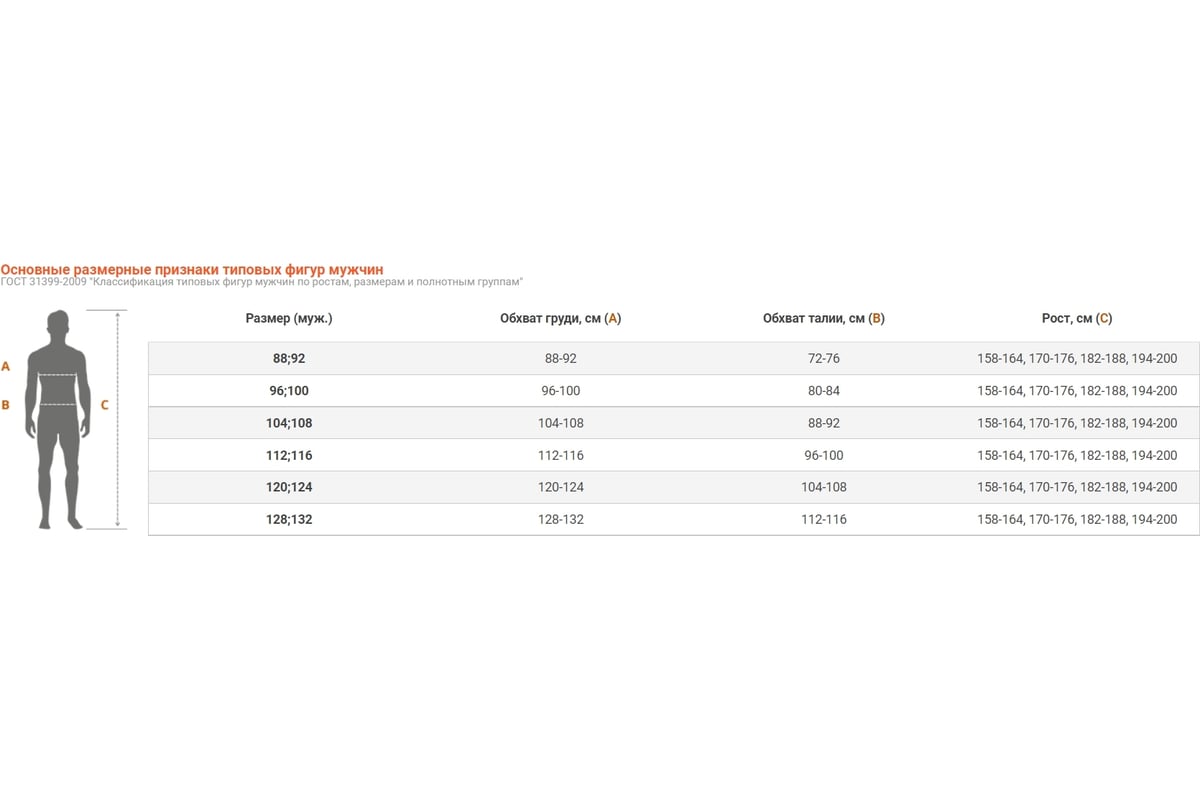This screenshot has height=800, width=1200.
Task: Click the 72-76 waist measurement cell
Action: point(824,358)
